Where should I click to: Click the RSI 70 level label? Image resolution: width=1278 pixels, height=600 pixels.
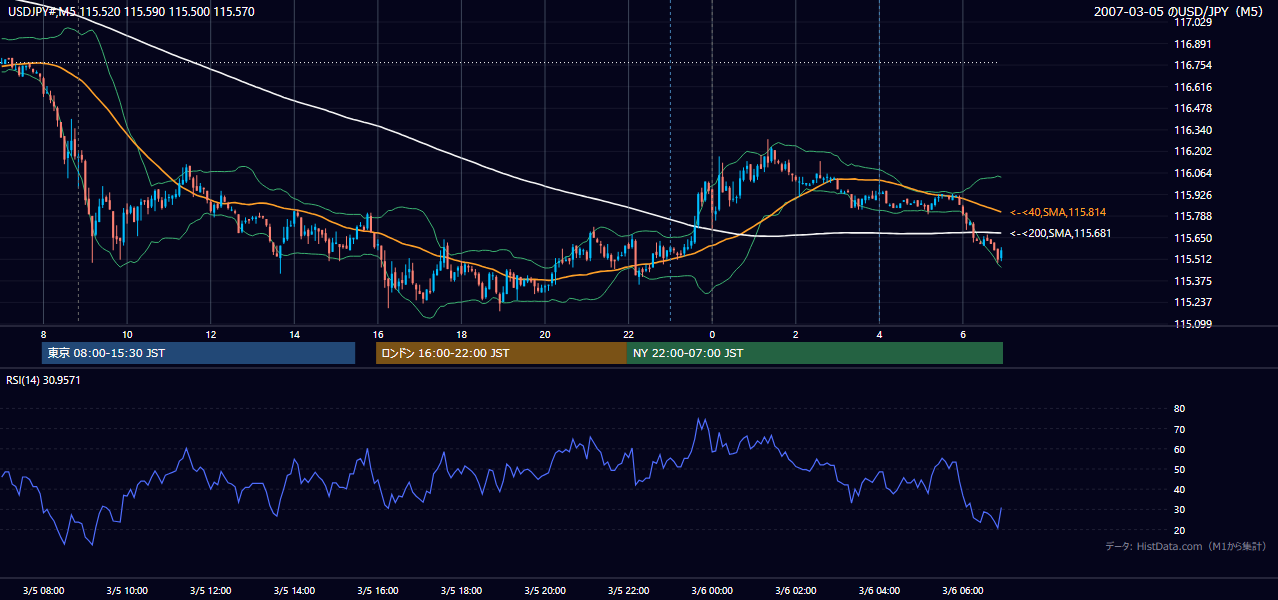(x=1179, y=429)
